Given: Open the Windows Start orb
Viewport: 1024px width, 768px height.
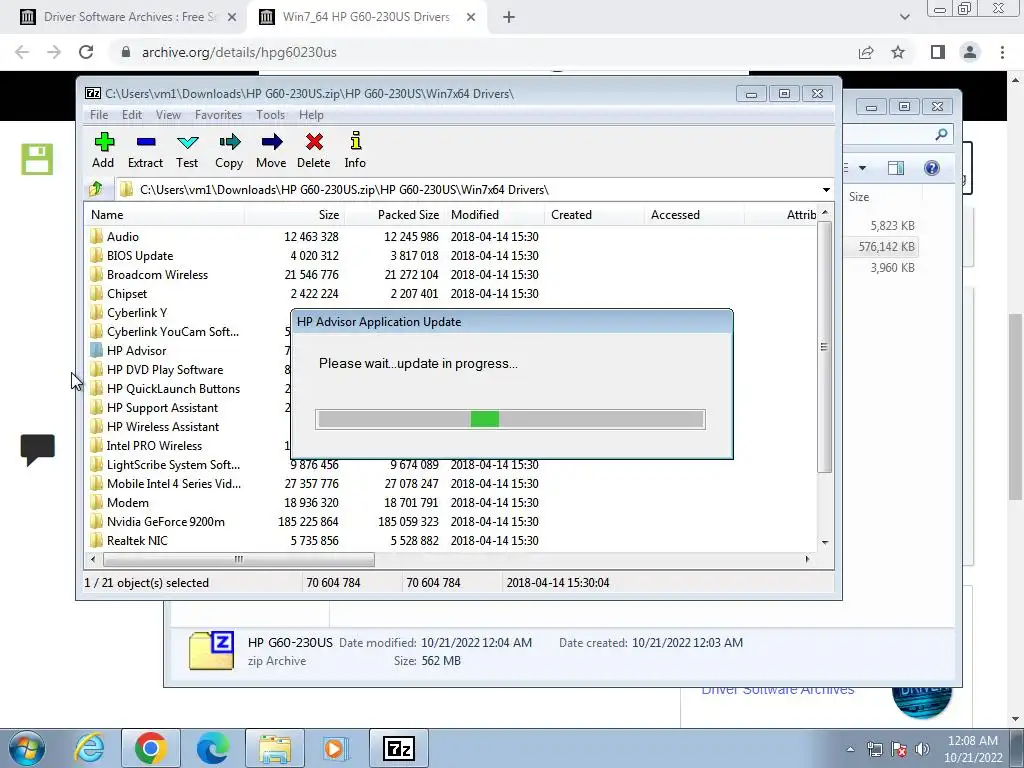Looking at the screenshot, I should pos(27,748).
